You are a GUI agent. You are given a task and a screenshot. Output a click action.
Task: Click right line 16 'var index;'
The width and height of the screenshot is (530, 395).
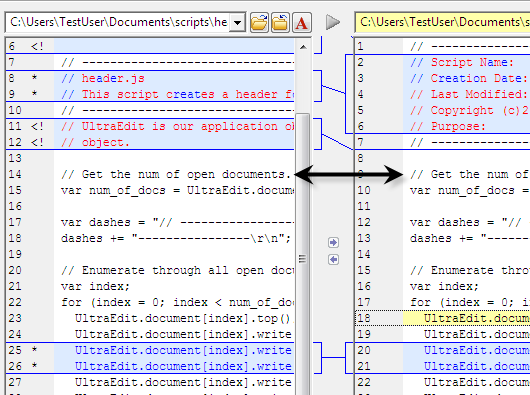(x=444, y=287)
